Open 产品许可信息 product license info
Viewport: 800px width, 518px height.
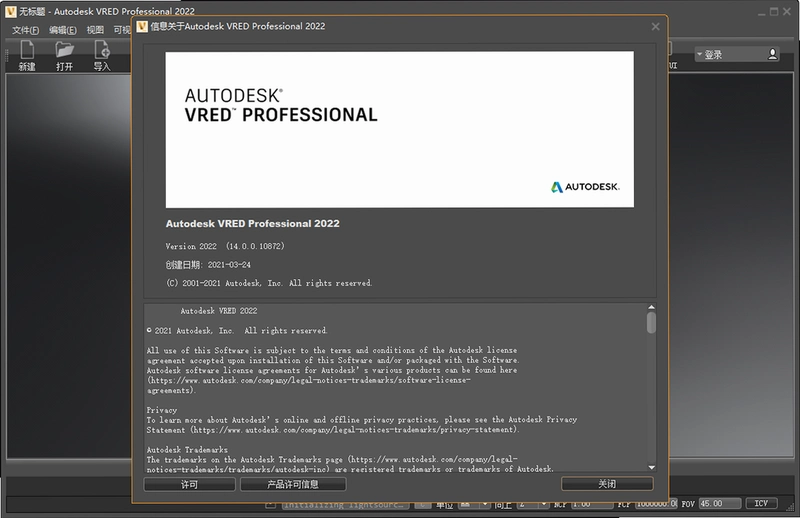coord(293,484)
